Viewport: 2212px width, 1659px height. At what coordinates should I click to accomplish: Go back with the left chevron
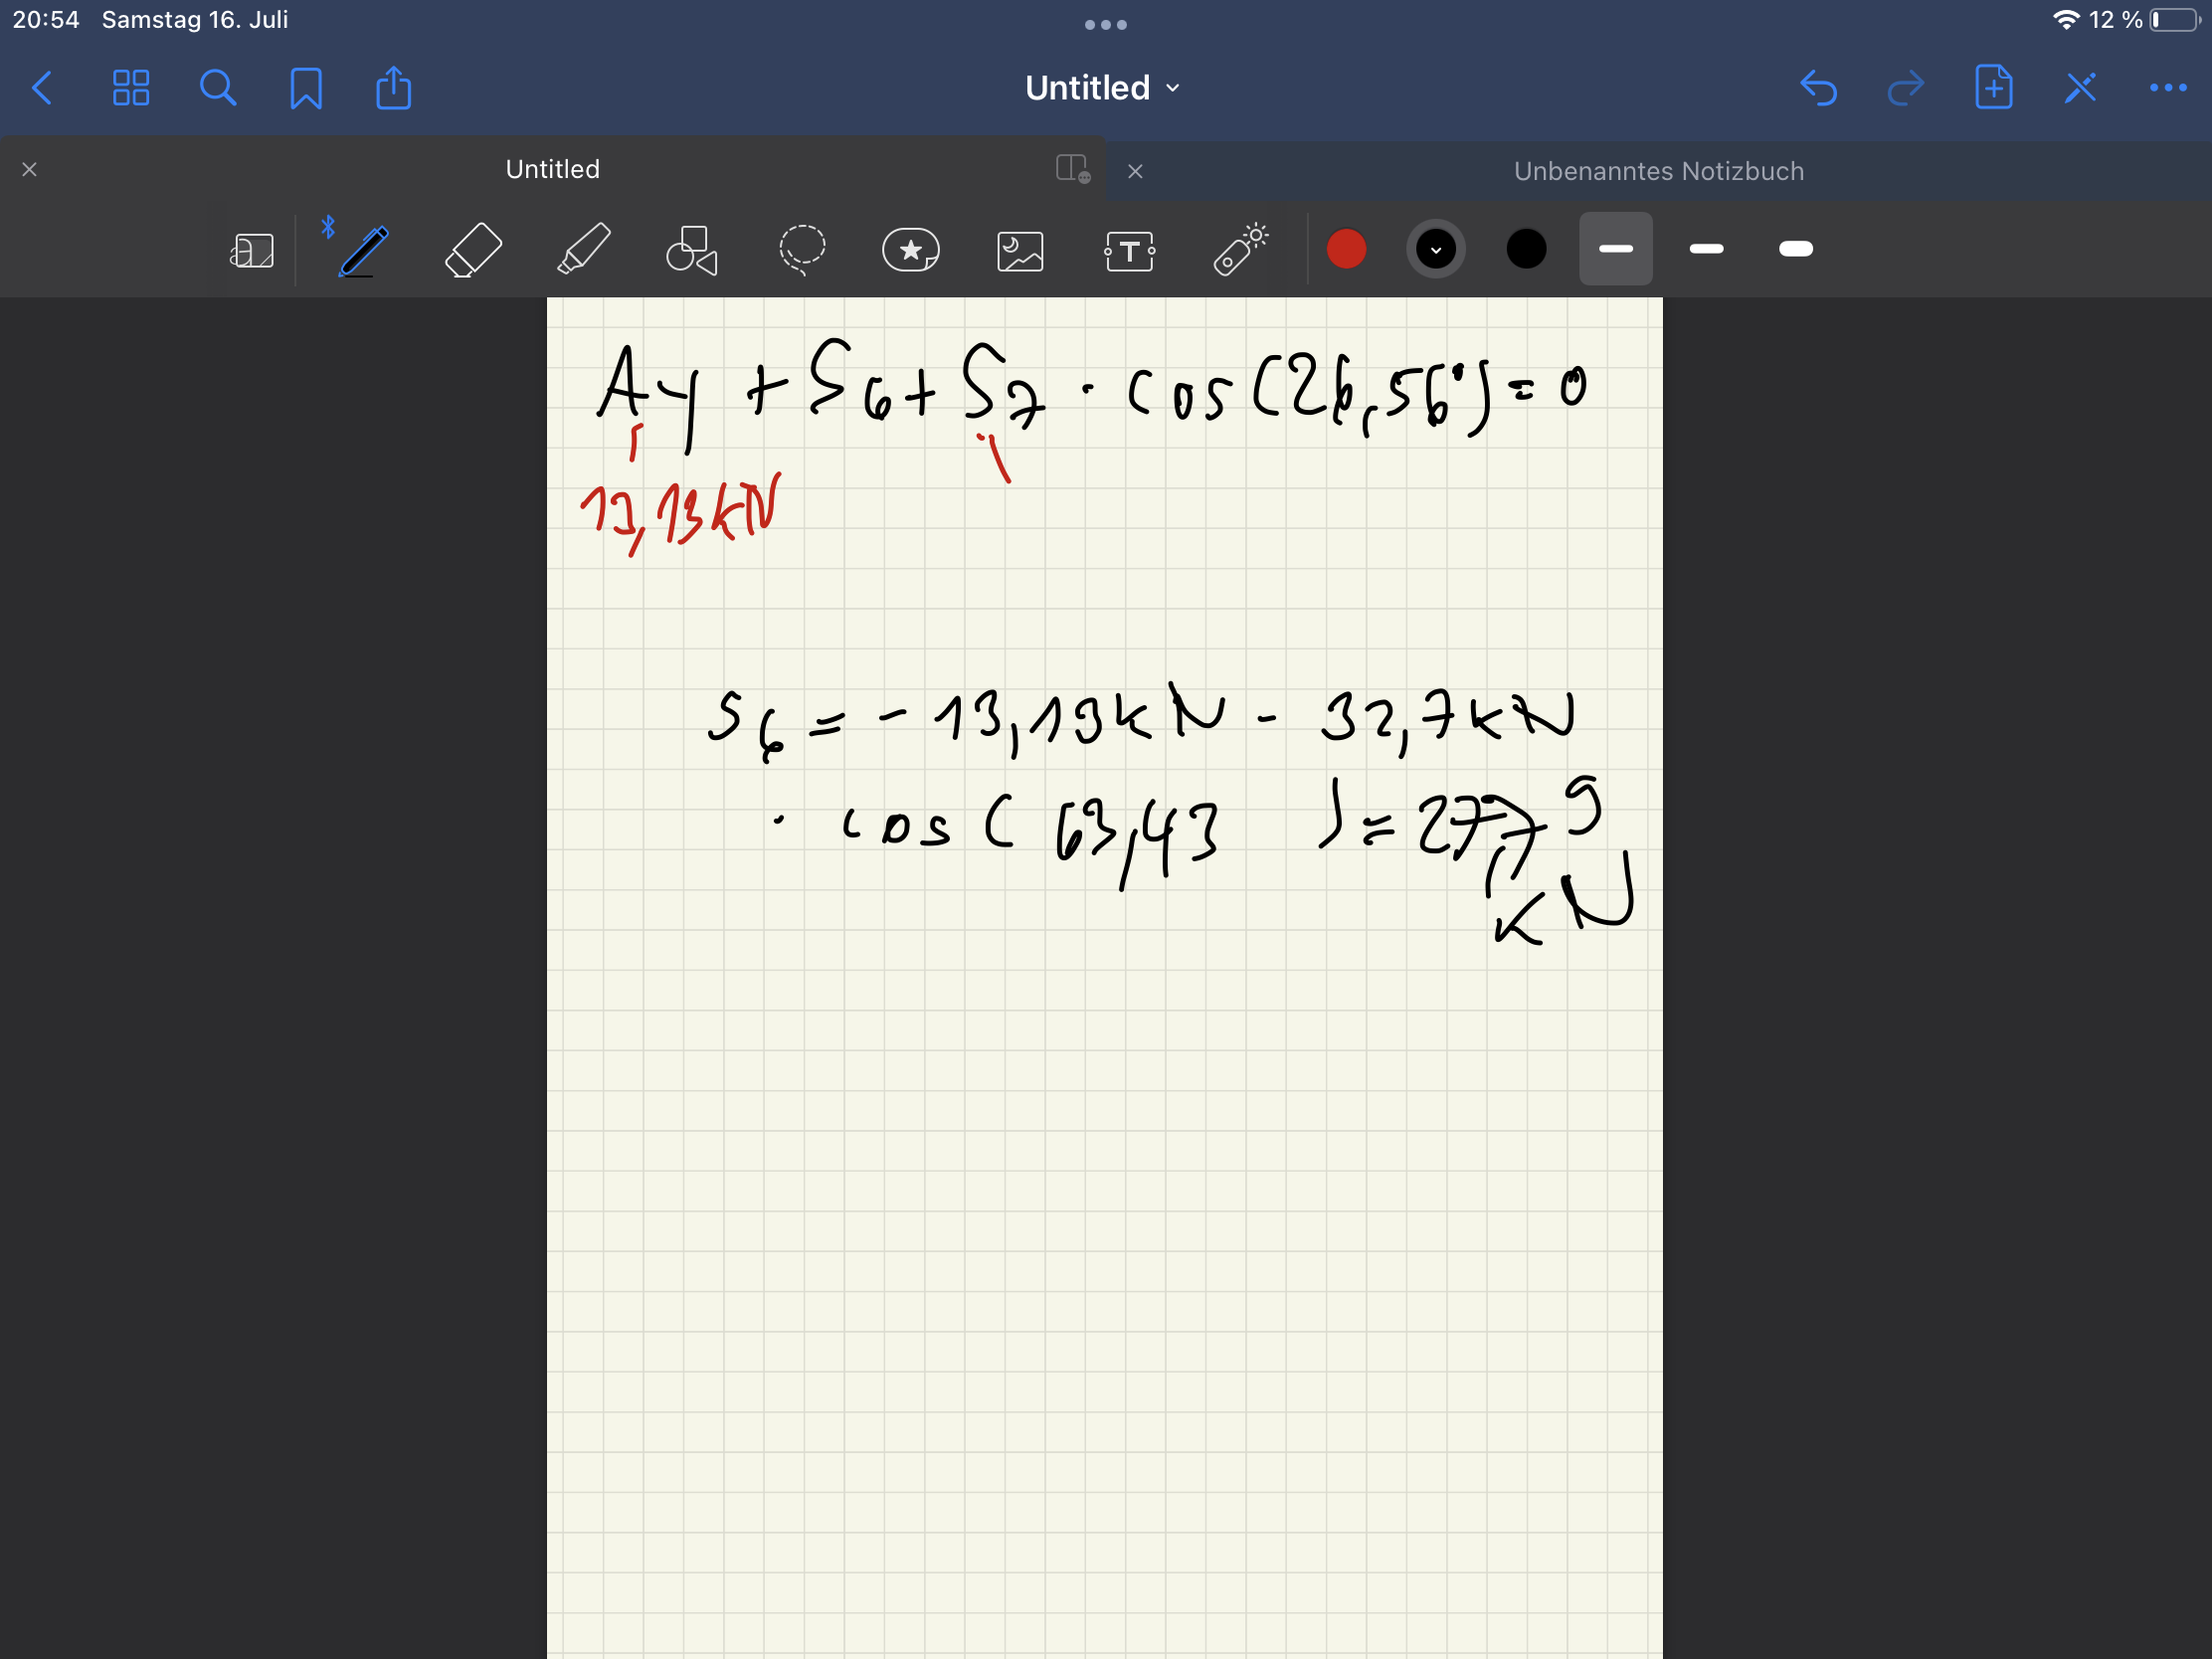[42, 88]
